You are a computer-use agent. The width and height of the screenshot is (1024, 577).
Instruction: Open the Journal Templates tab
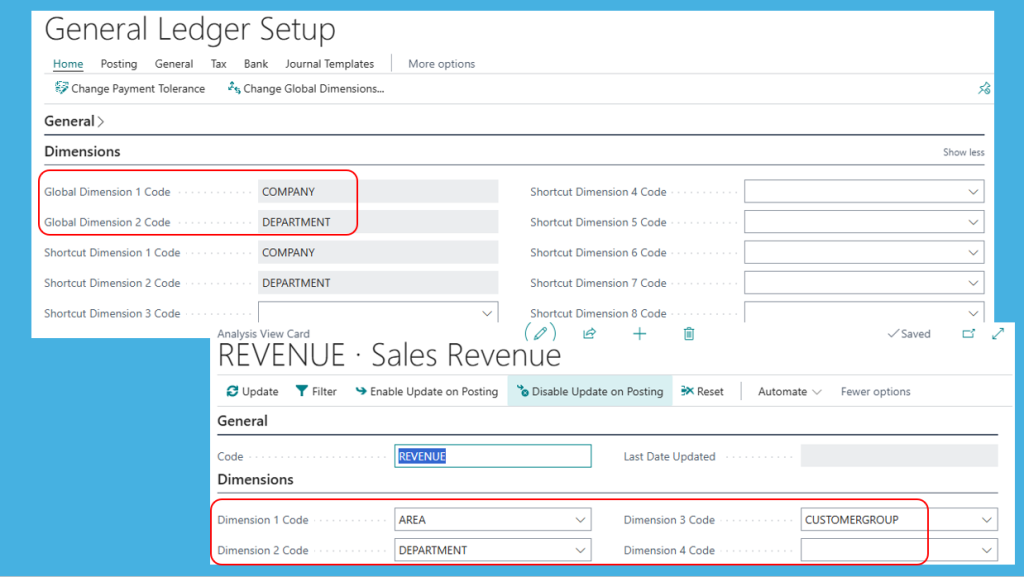click(329, 64)
